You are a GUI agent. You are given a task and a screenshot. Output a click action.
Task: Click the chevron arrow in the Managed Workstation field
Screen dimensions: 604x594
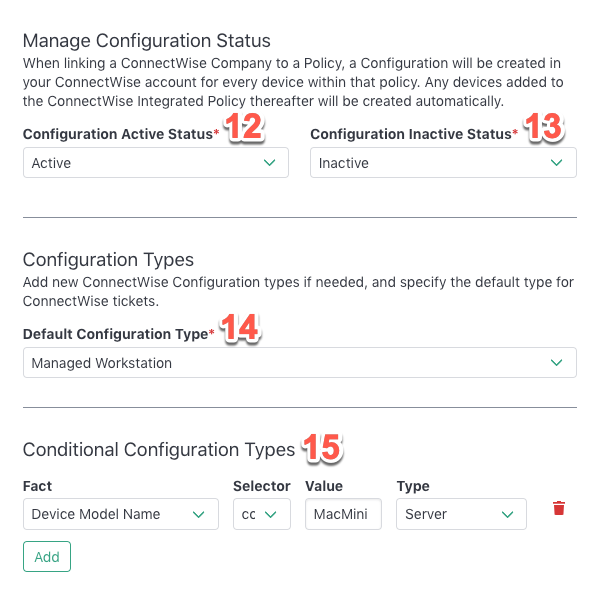tap(556, 362)
